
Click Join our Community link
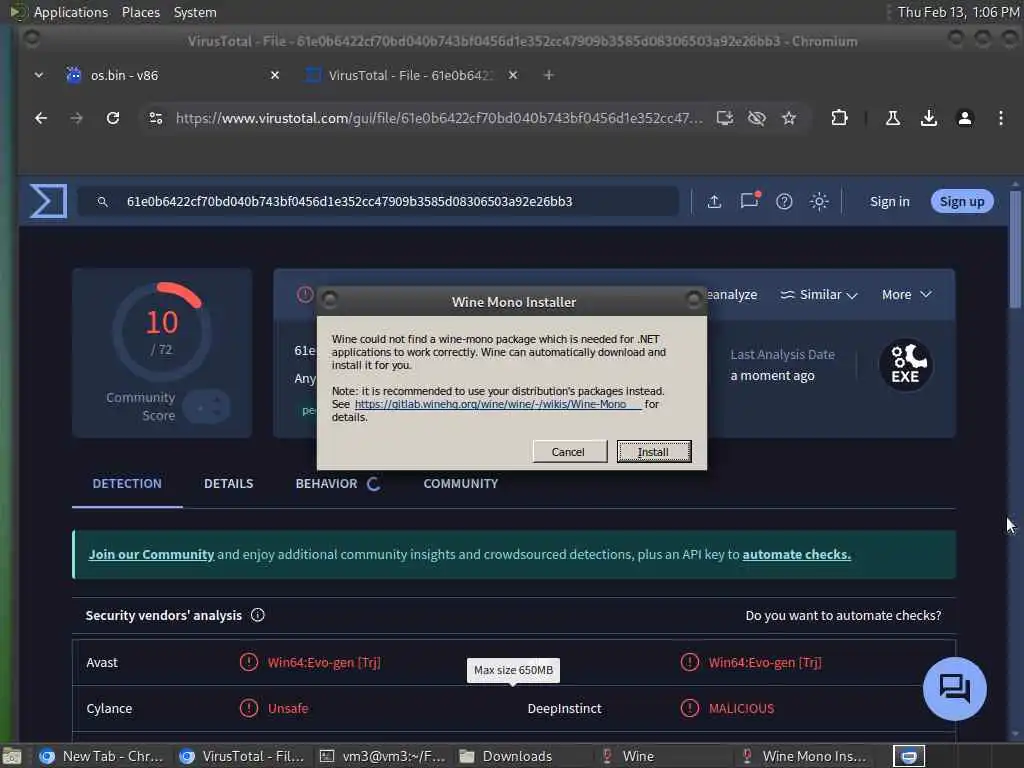[152, 554]
